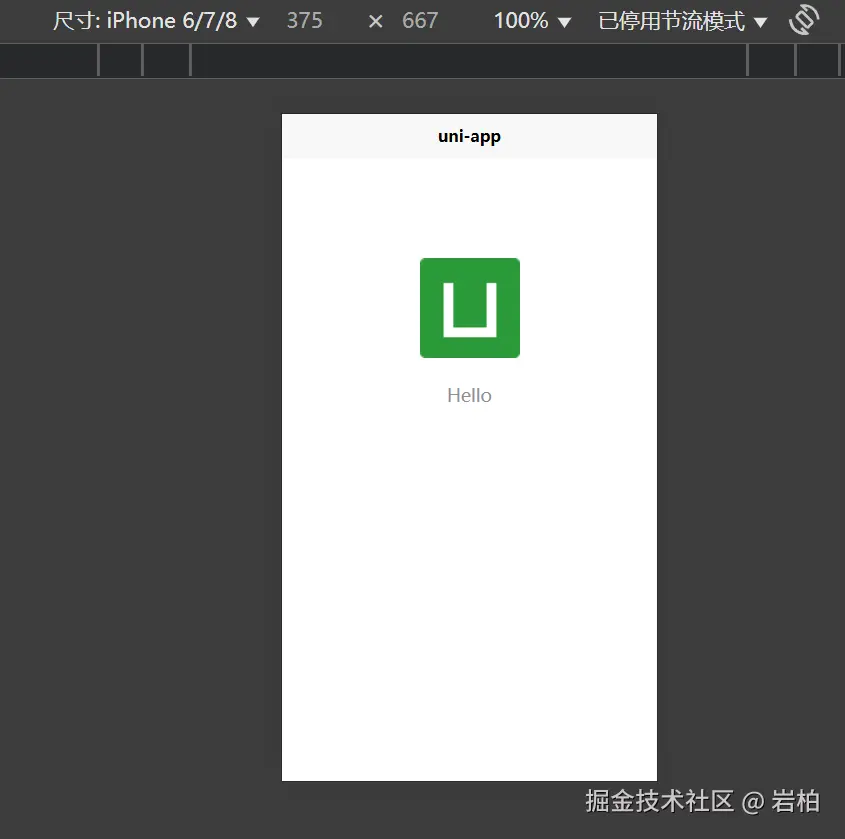This screenshot has width=845, height=839.
Task: Click the uni-app navigation title bar
Action: 469,136
